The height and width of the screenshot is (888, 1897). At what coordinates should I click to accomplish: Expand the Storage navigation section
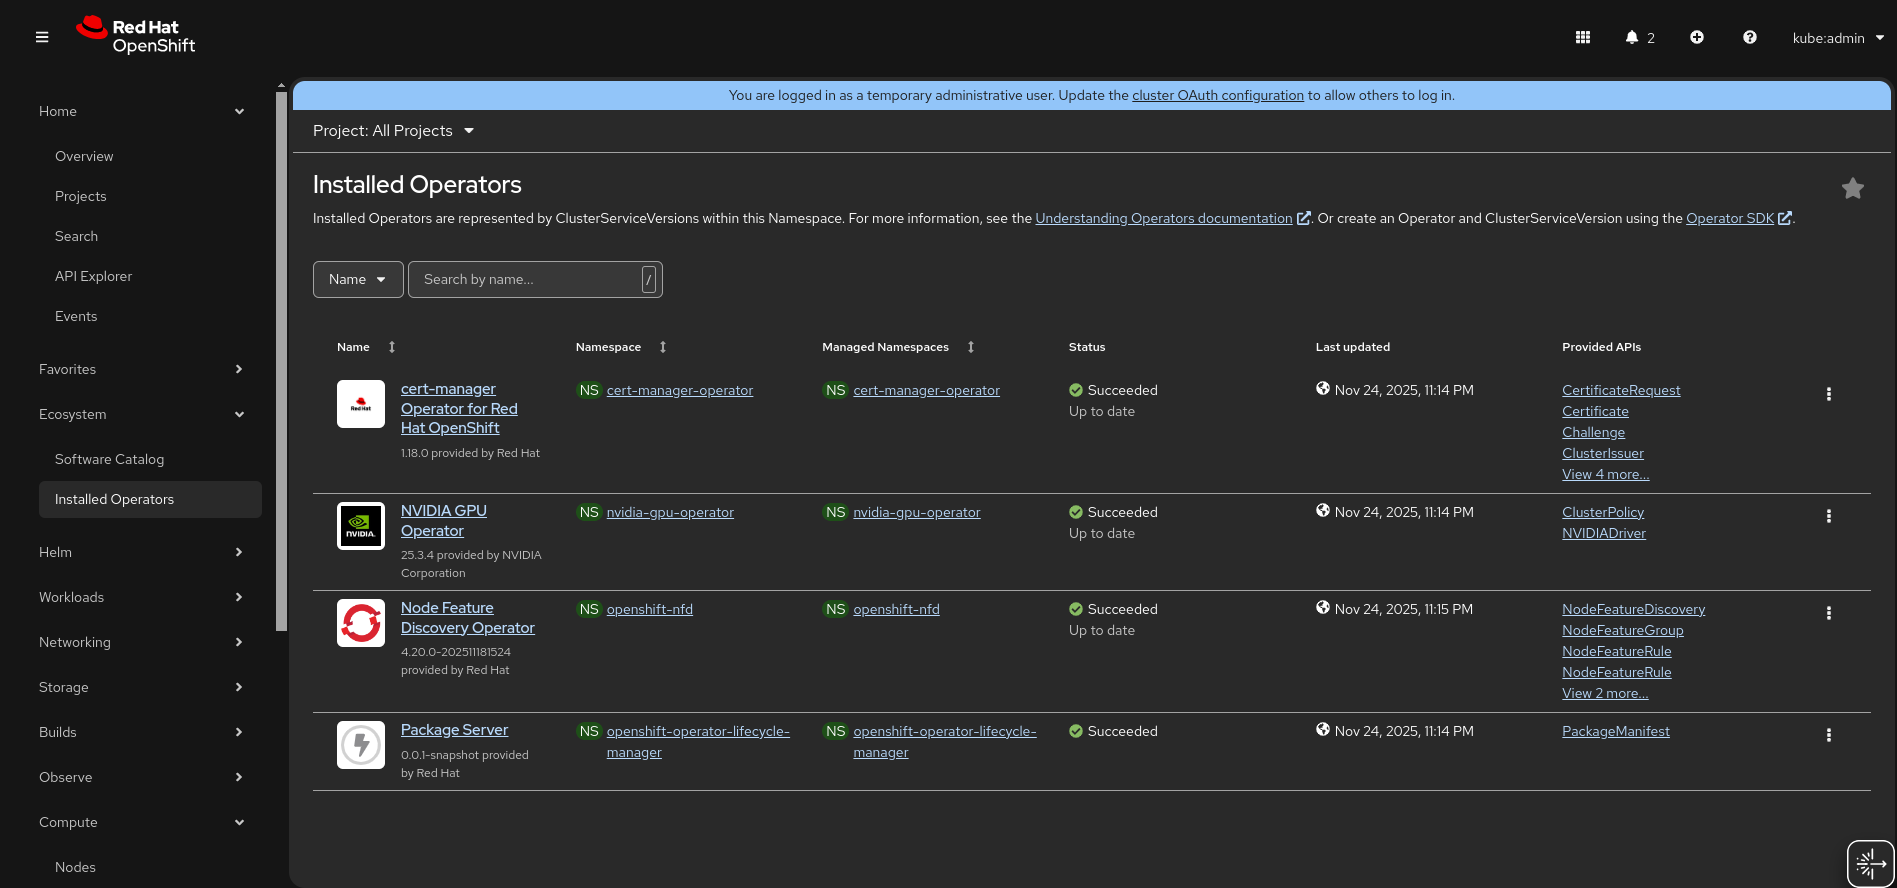click(x=142, y=687)
